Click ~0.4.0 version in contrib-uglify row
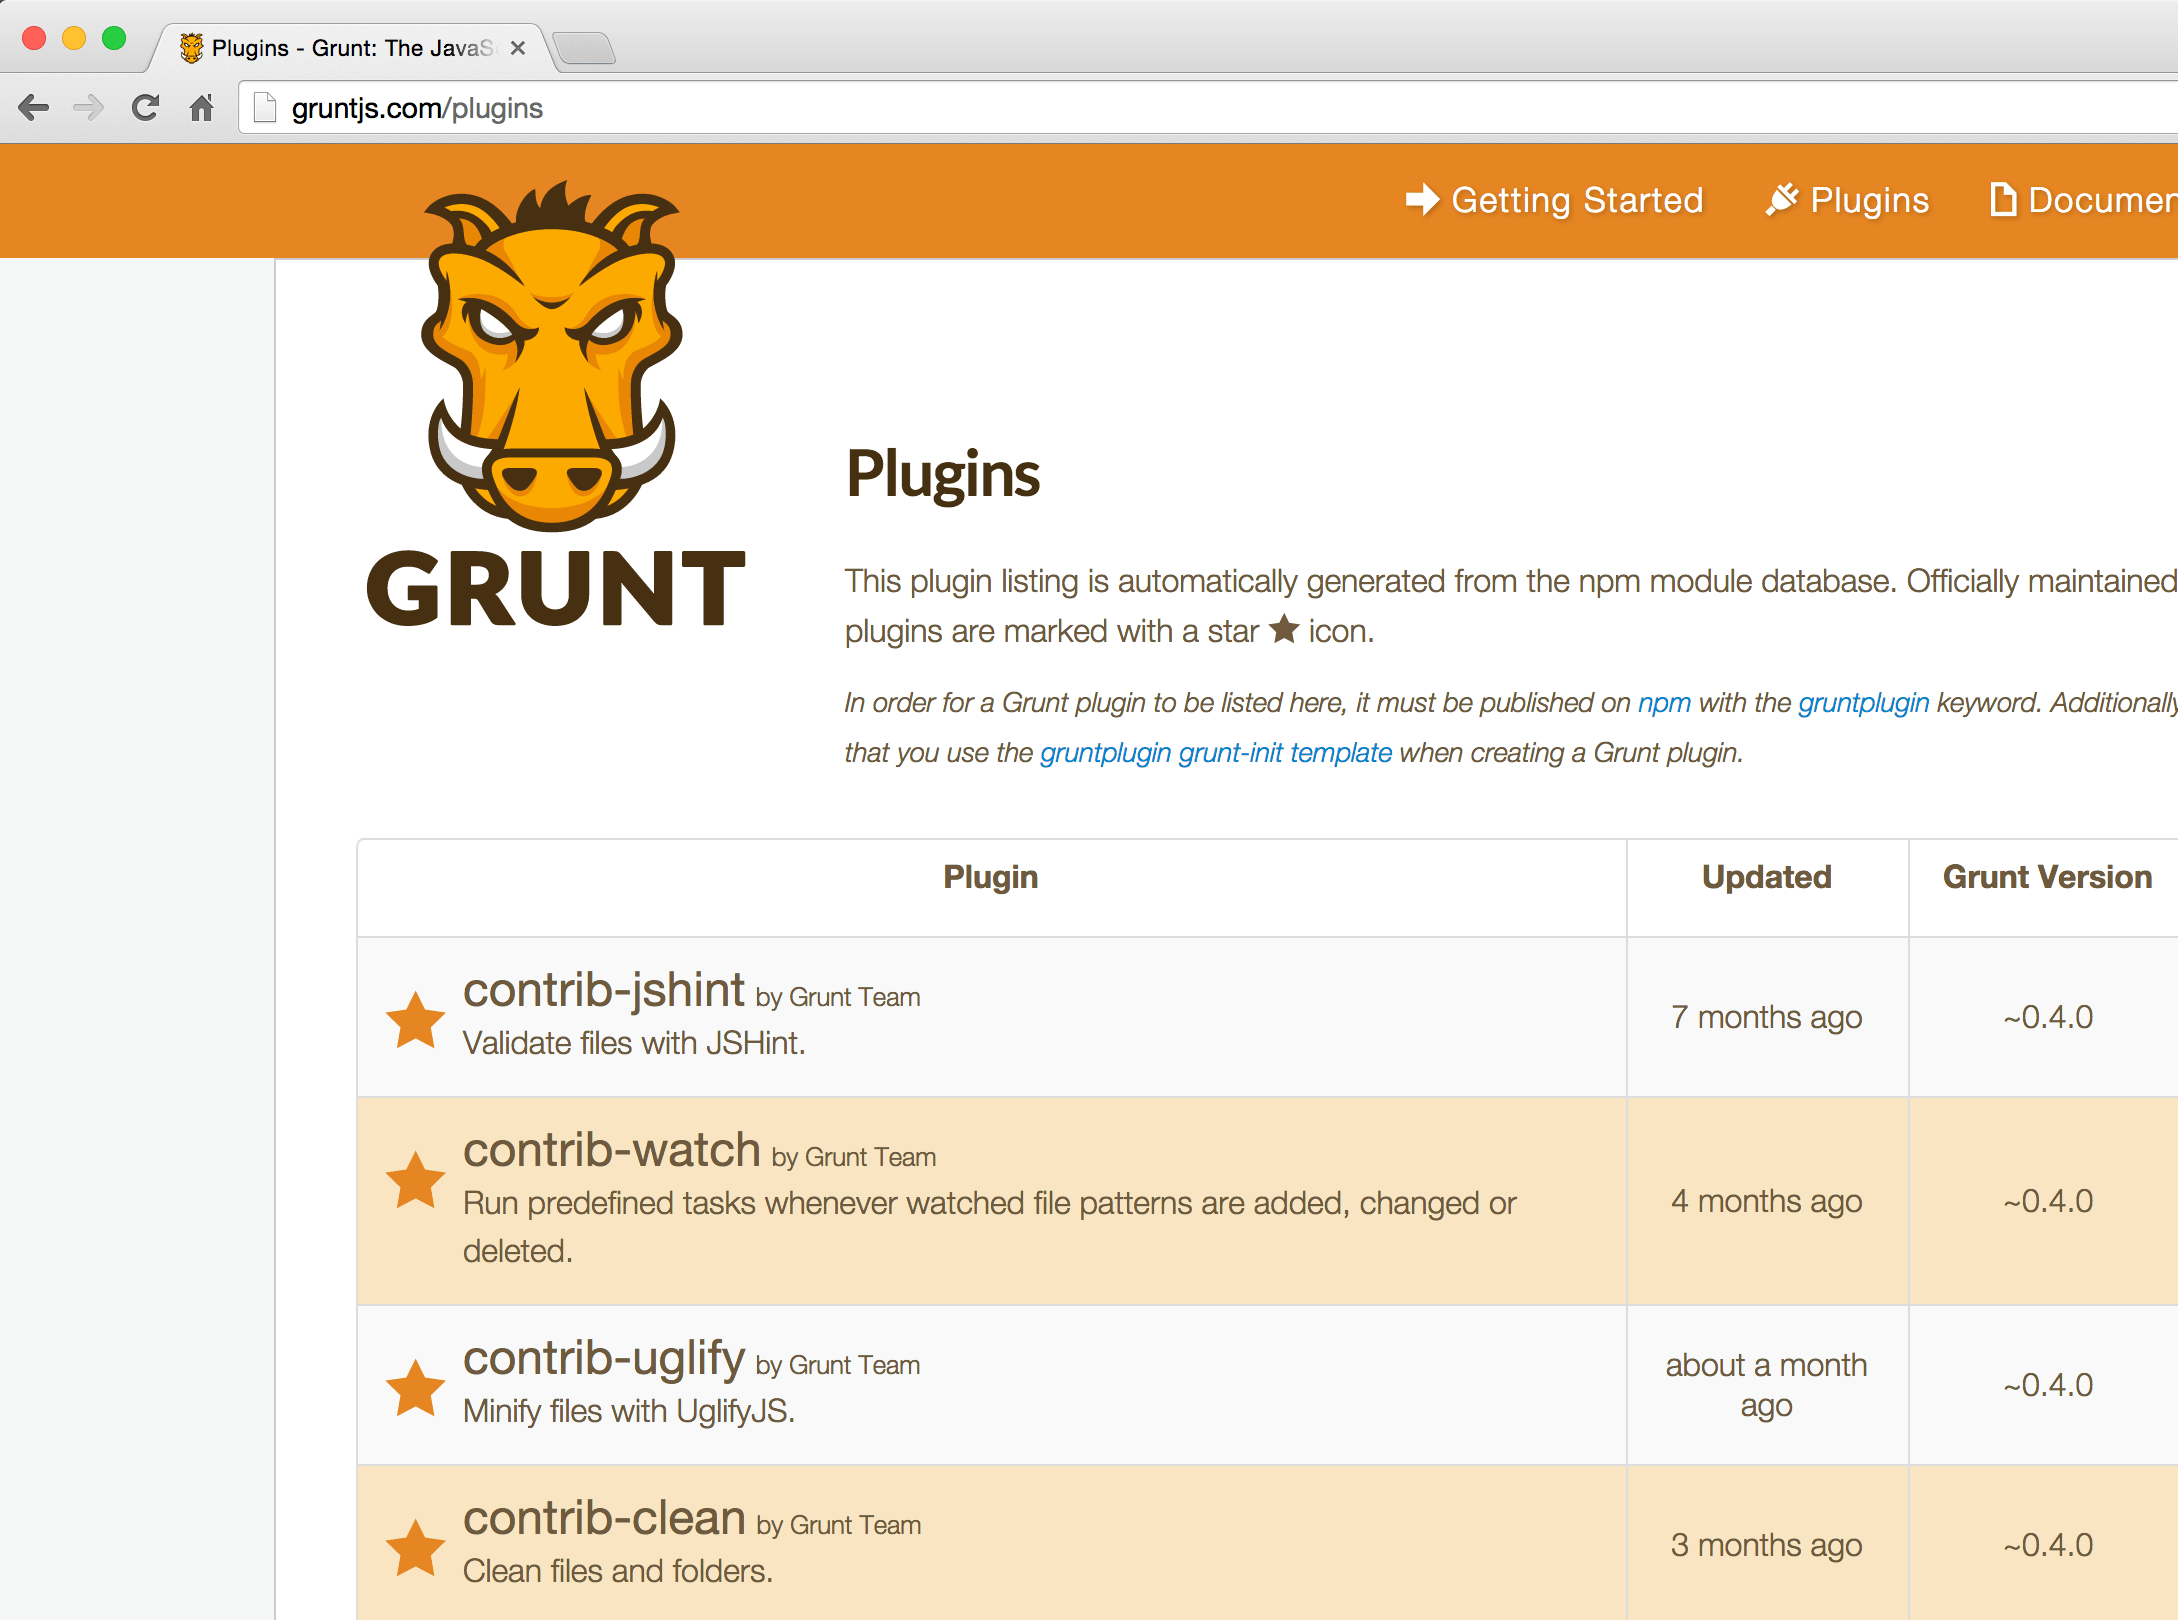The image size is (2178, 1620). (2047, 1385)
